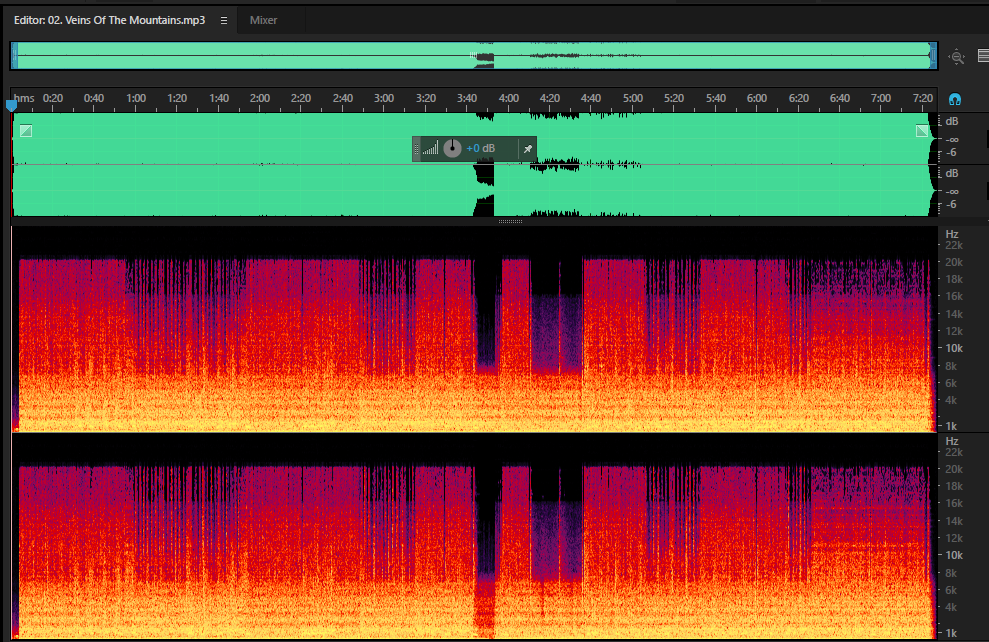
Task: Click the blue headphones icon by the timeline
Action: [x=955, y=99]
